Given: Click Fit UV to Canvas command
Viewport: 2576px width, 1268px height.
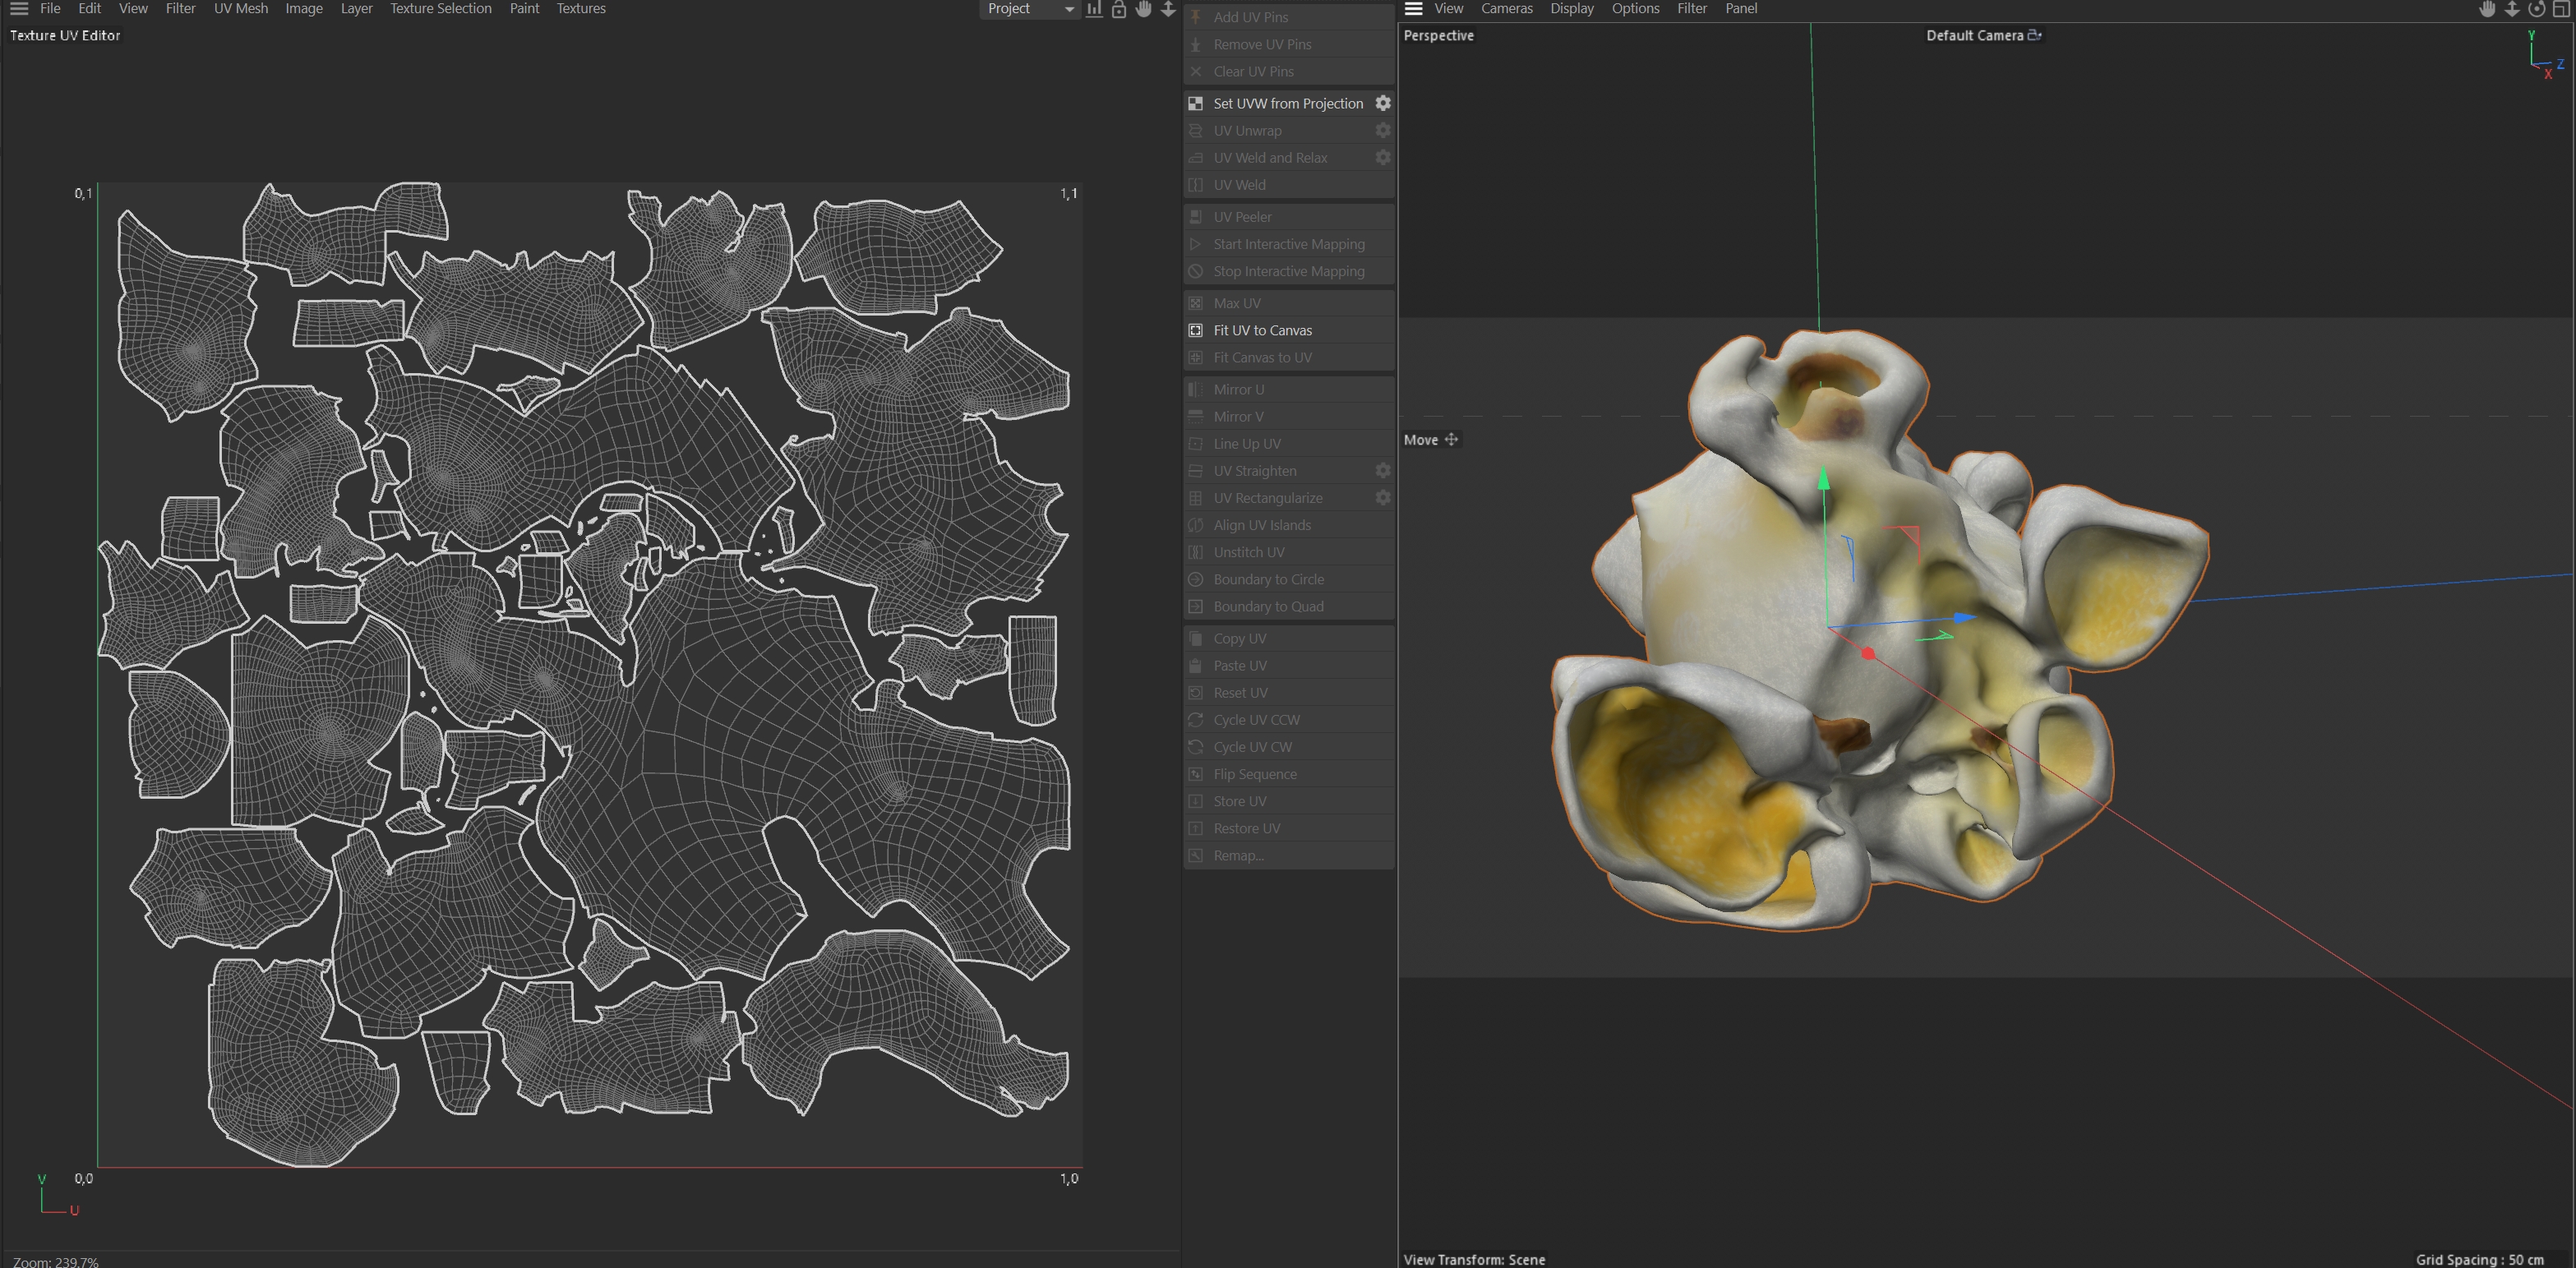Looking at the screenshot, I should 1262,330.
